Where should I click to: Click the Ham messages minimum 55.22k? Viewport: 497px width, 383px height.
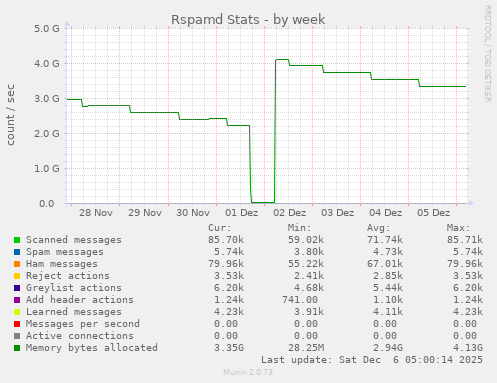[306, 264]
